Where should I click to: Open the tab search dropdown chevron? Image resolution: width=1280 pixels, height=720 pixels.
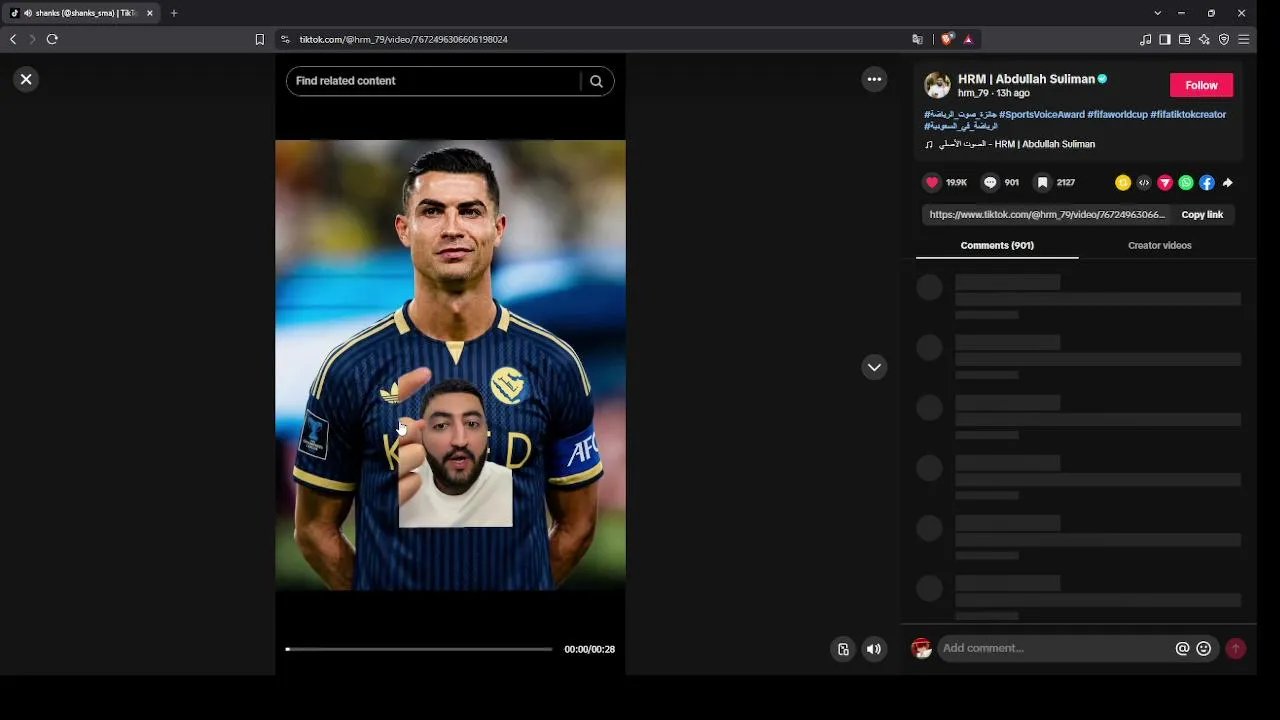click(1158, 13)
